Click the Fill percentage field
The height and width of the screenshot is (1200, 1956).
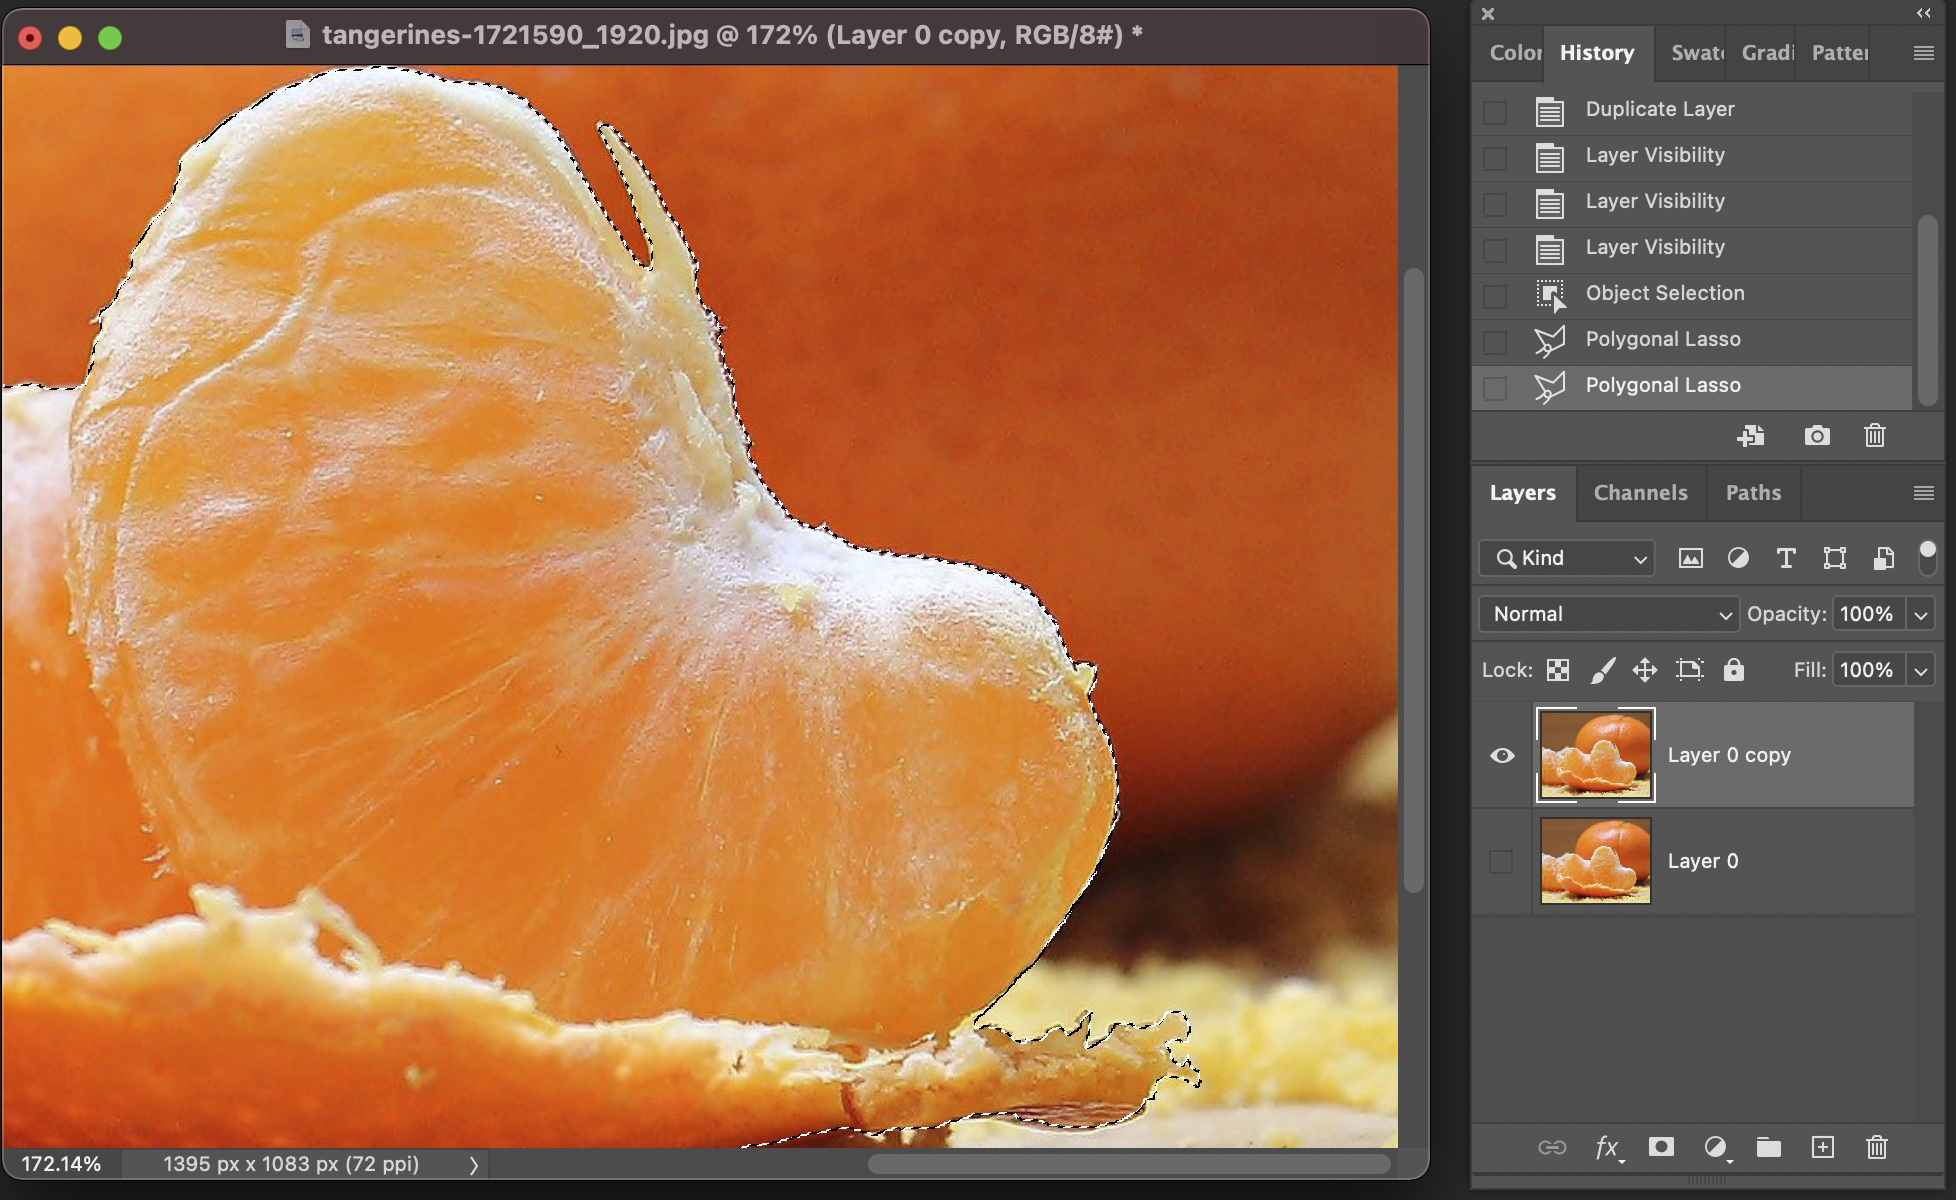pos(1866,670)
